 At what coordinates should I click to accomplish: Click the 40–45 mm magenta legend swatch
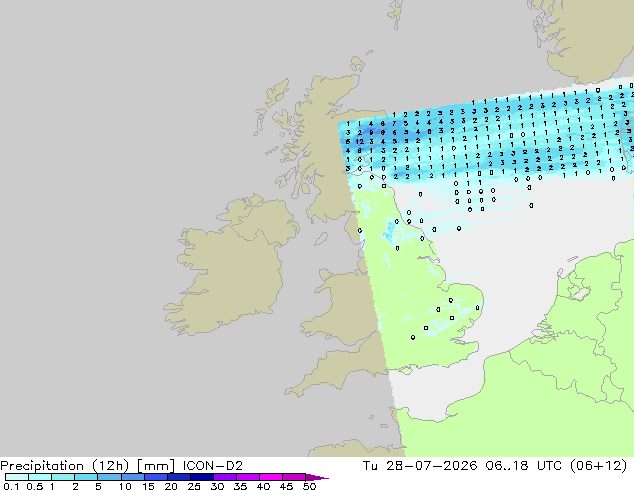click(x=271, y=477)
